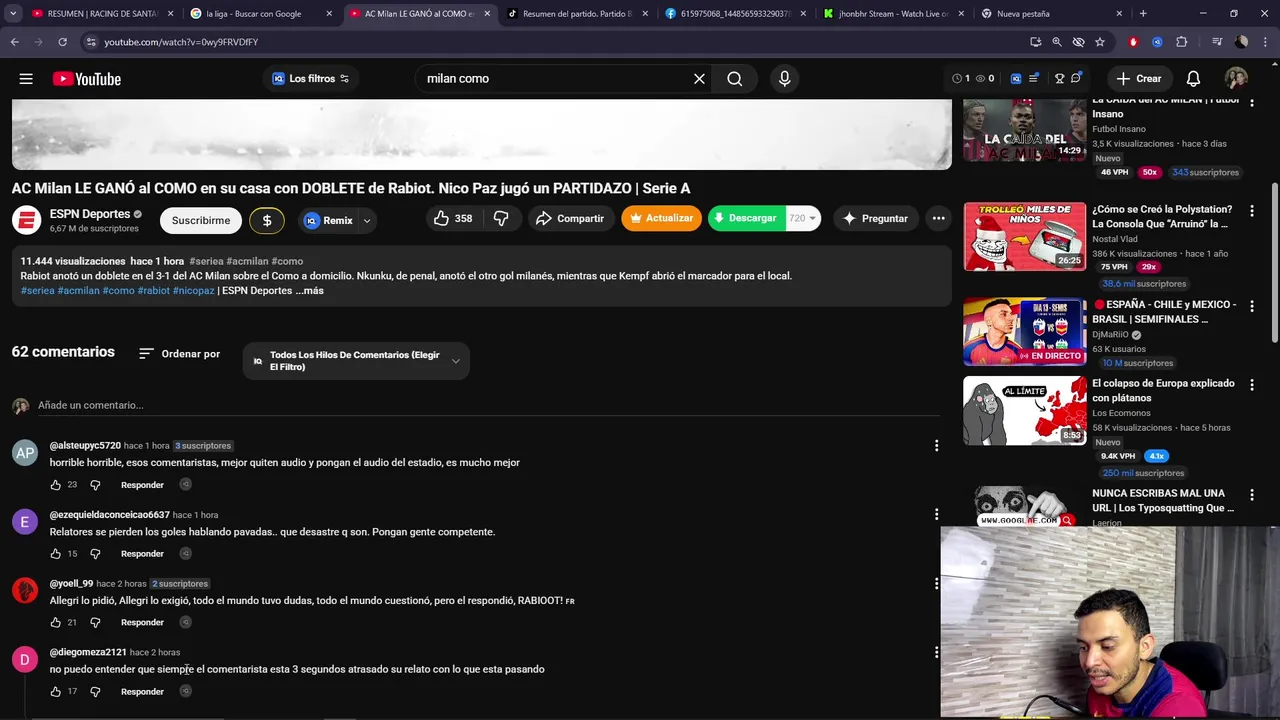Viewport: 1280px width, 720px height.
Task: Open '¿Cómo se Creó la Polystation?' thumbnail
Action: (1024, 237)
